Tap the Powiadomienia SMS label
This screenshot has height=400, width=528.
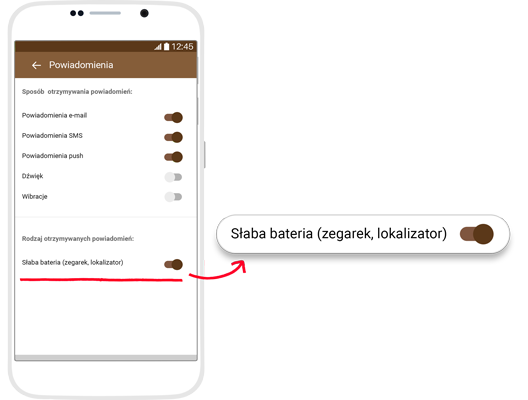[x=52, y=136]
